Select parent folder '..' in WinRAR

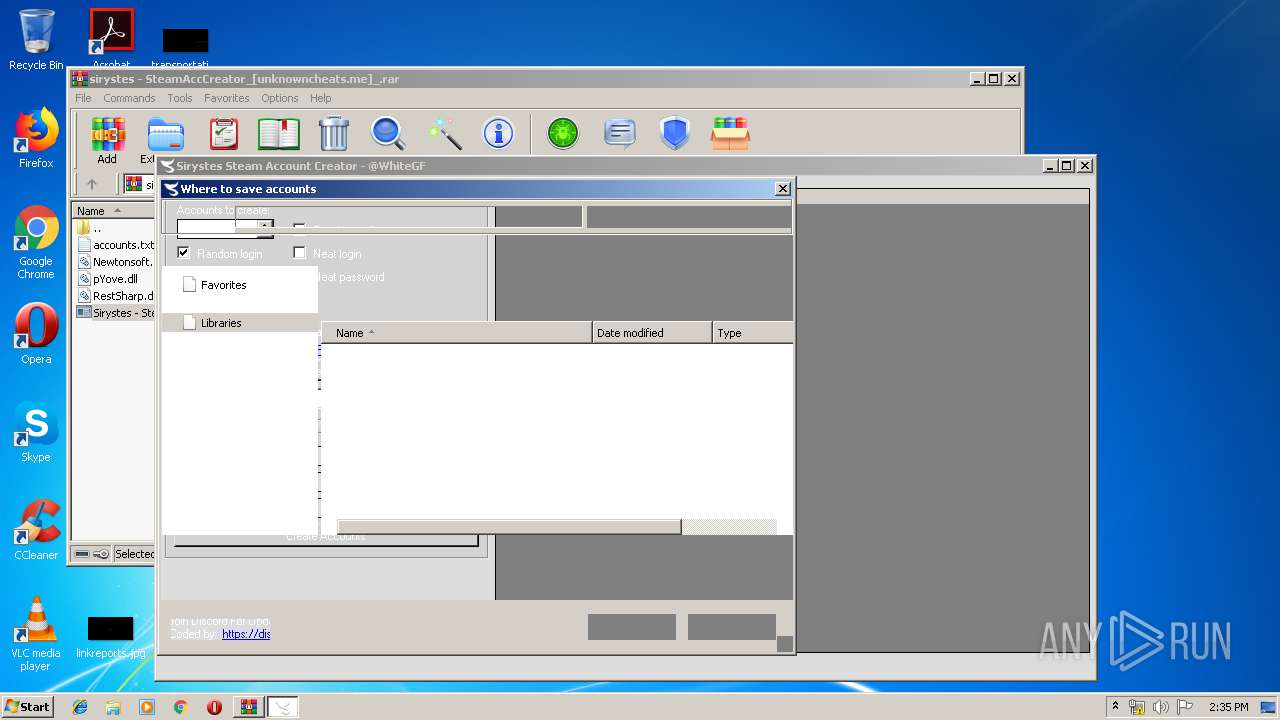[x=90, y=228]
